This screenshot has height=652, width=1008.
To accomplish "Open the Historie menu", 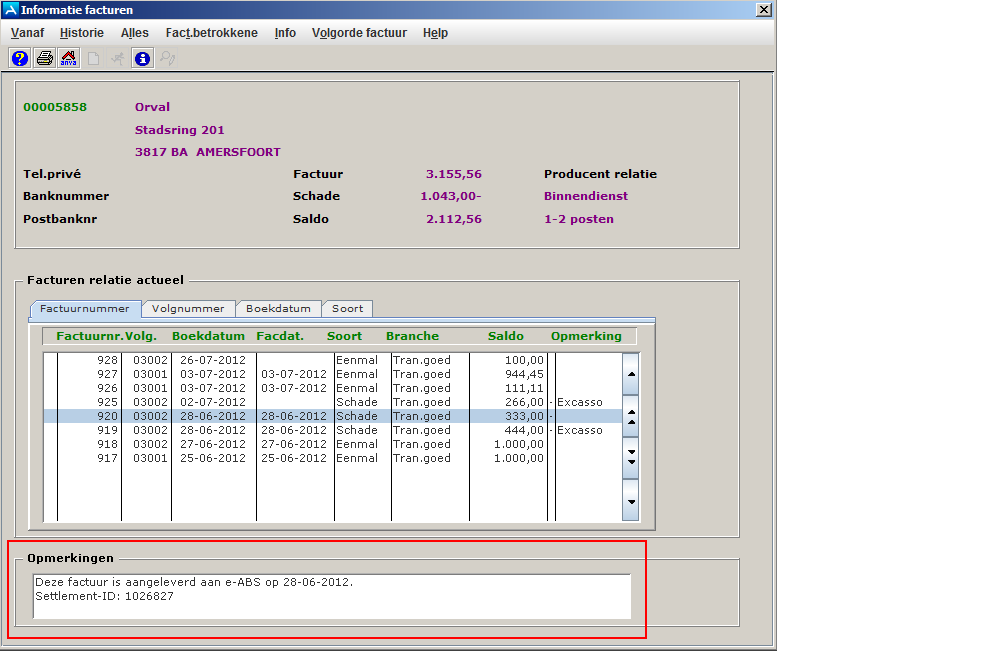I will click(x=81, y=33).
